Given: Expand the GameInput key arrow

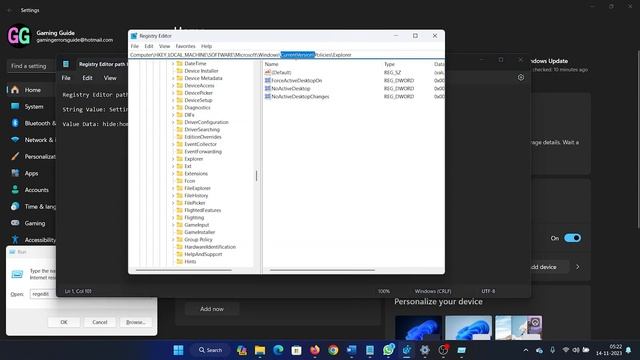Looking at the screenshot, I should click(173, 225).
